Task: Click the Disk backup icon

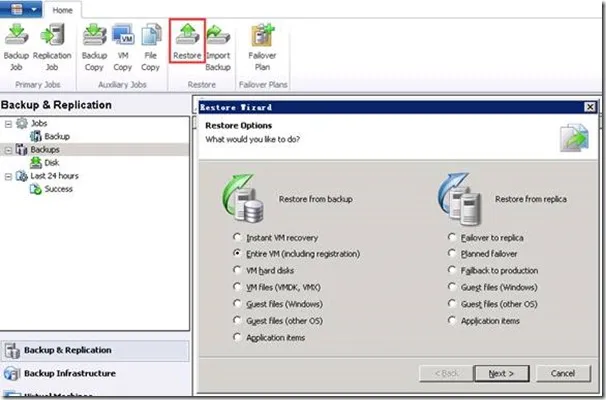Action: click(36, 163)
